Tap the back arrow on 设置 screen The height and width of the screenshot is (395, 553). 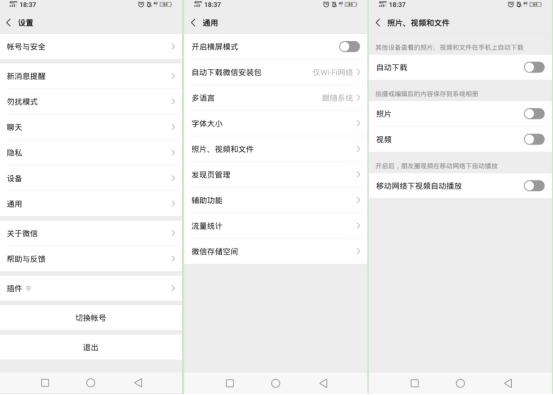(x=9, y=23)
